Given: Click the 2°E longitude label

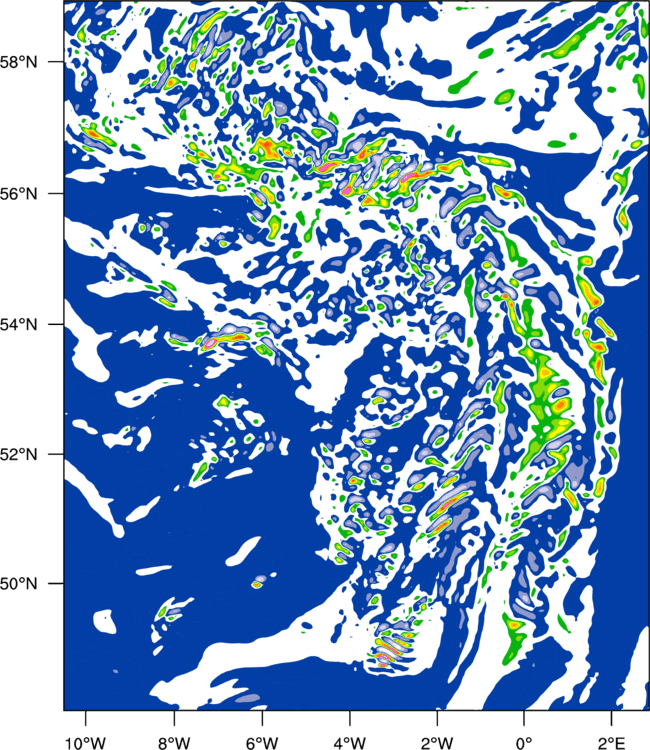Looking at the screenshot, I should 612,743.
